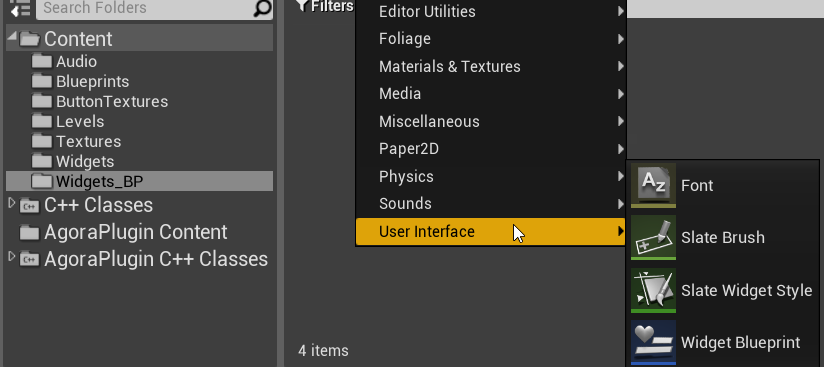
Task: Toggle the sources panel list icon
Action: tap(20, 8)
